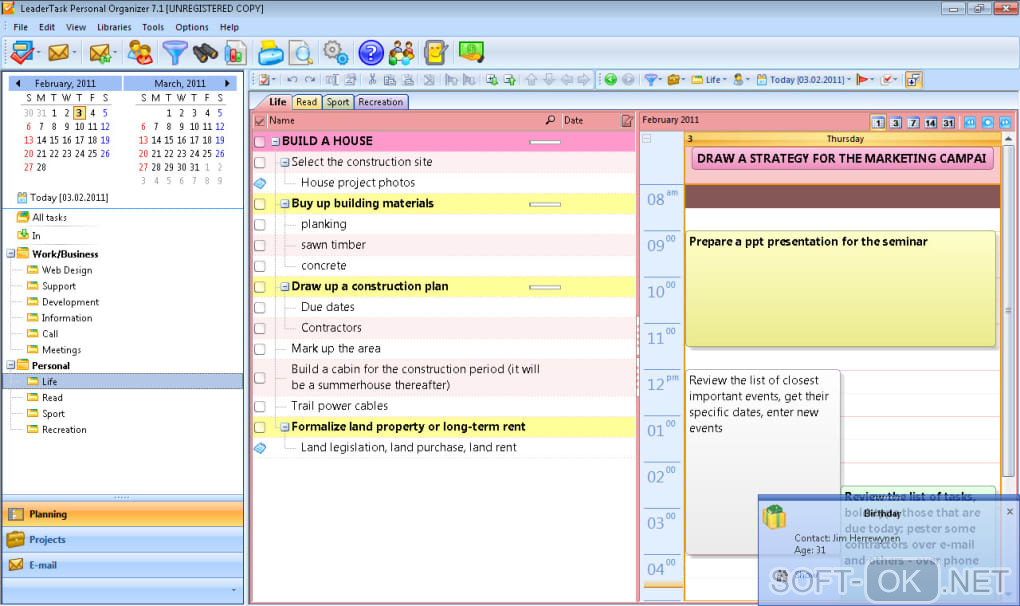The image size is (1020, 606).
Task: Select the Web Design folder in tree
Action: pos(67,270)
